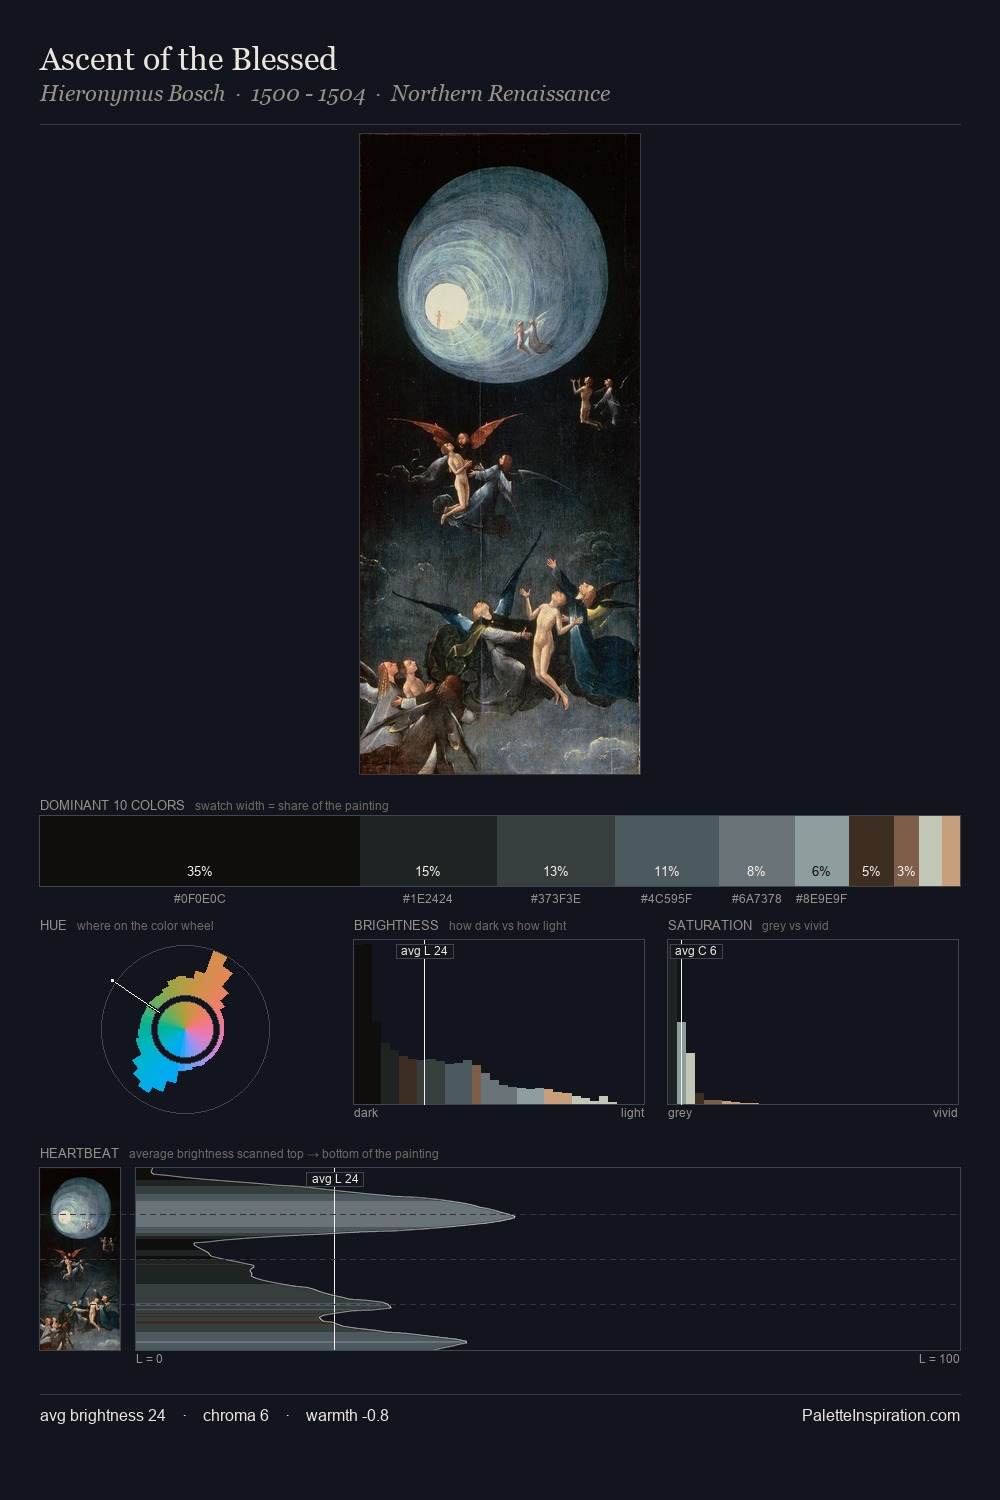The image size is (1000, 1500).
Task: Select the tan swatch at the palette's end
Action: [x=951, y=851]
